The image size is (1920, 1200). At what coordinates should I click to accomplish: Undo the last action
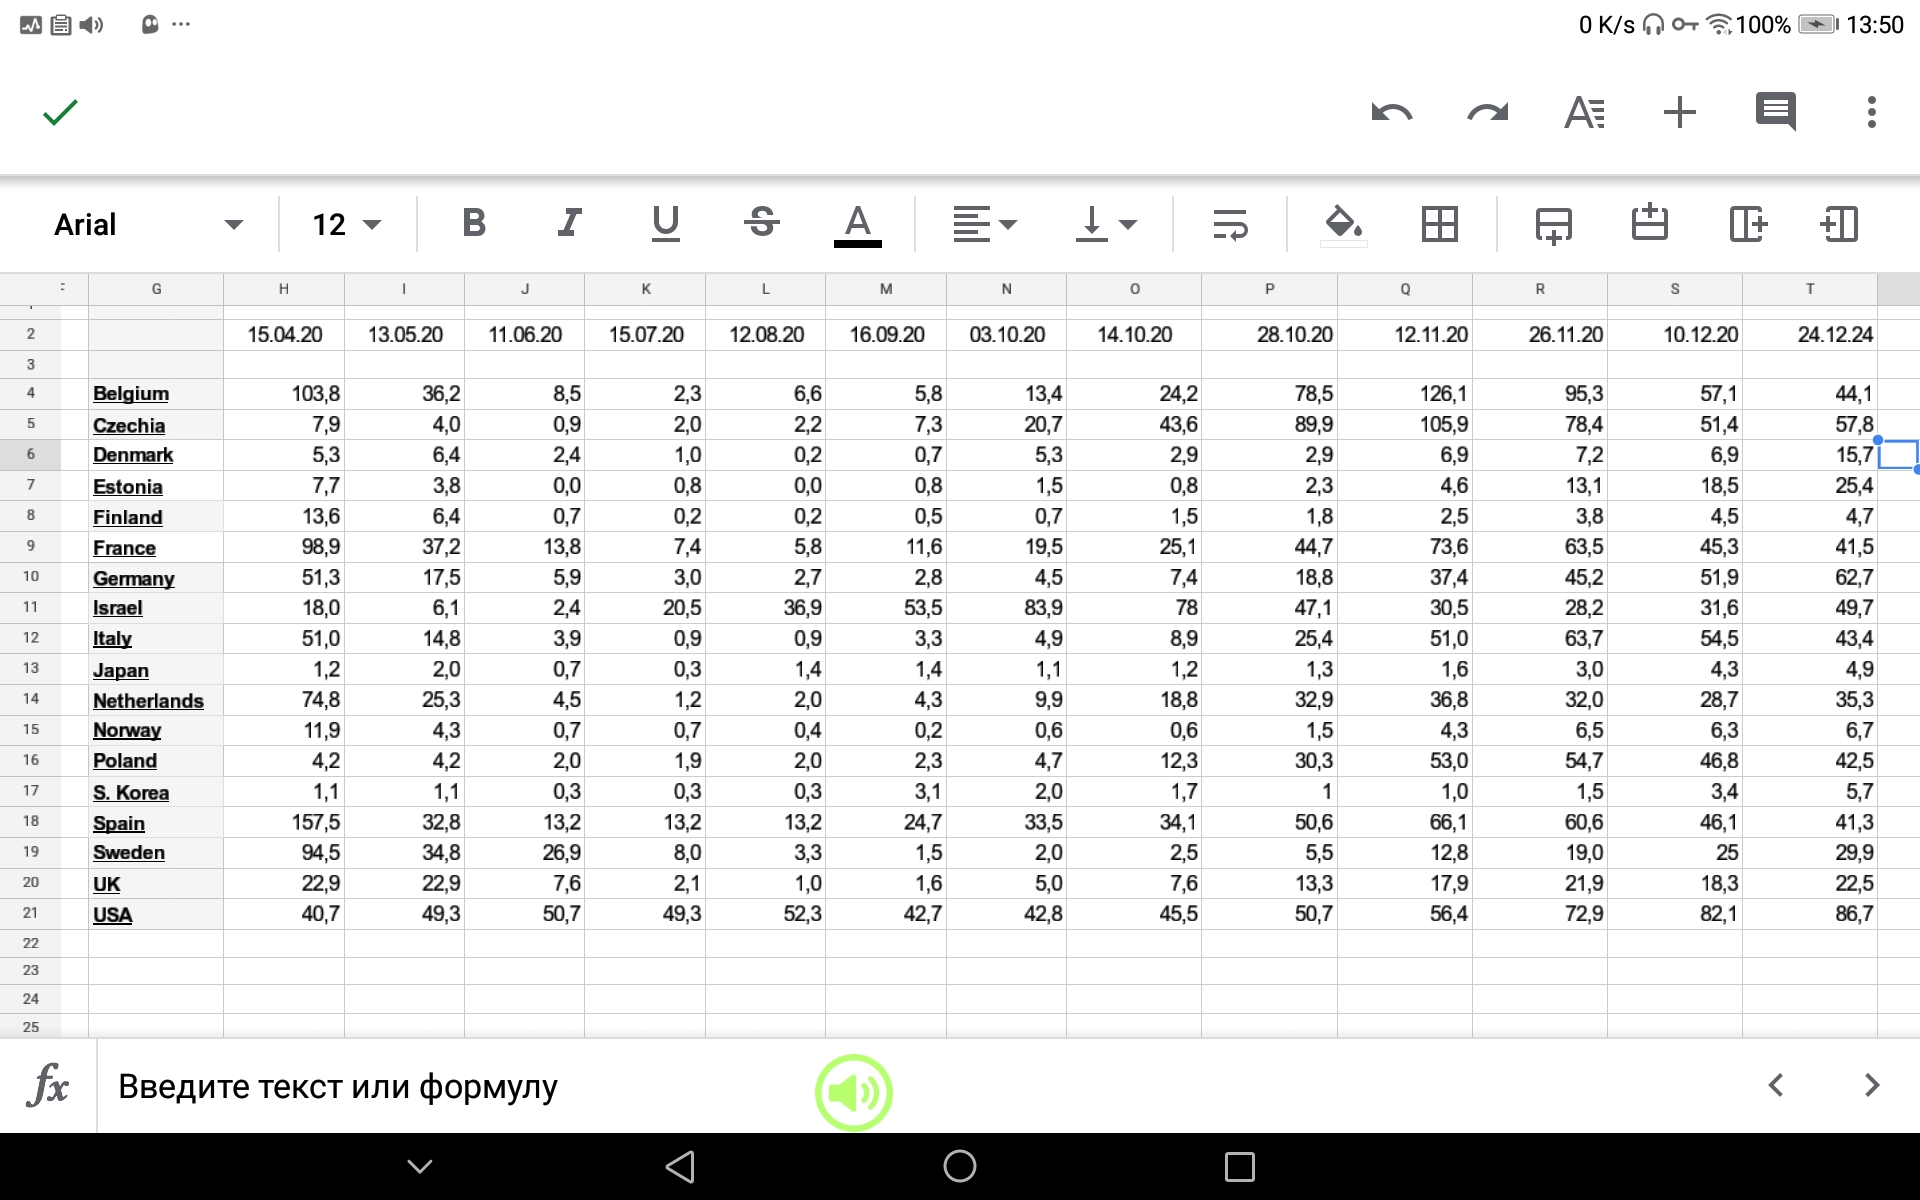1391,112
